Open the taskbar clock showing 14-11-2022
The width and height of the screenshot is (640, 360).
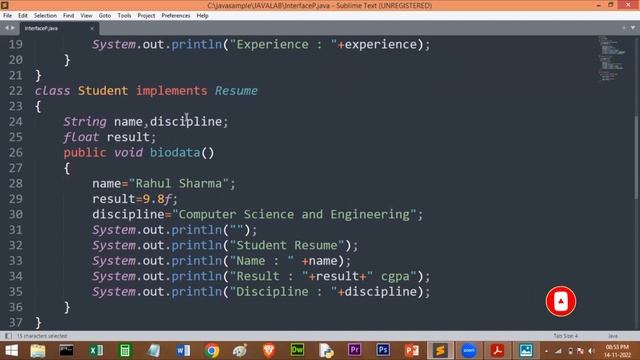(617, 351)
